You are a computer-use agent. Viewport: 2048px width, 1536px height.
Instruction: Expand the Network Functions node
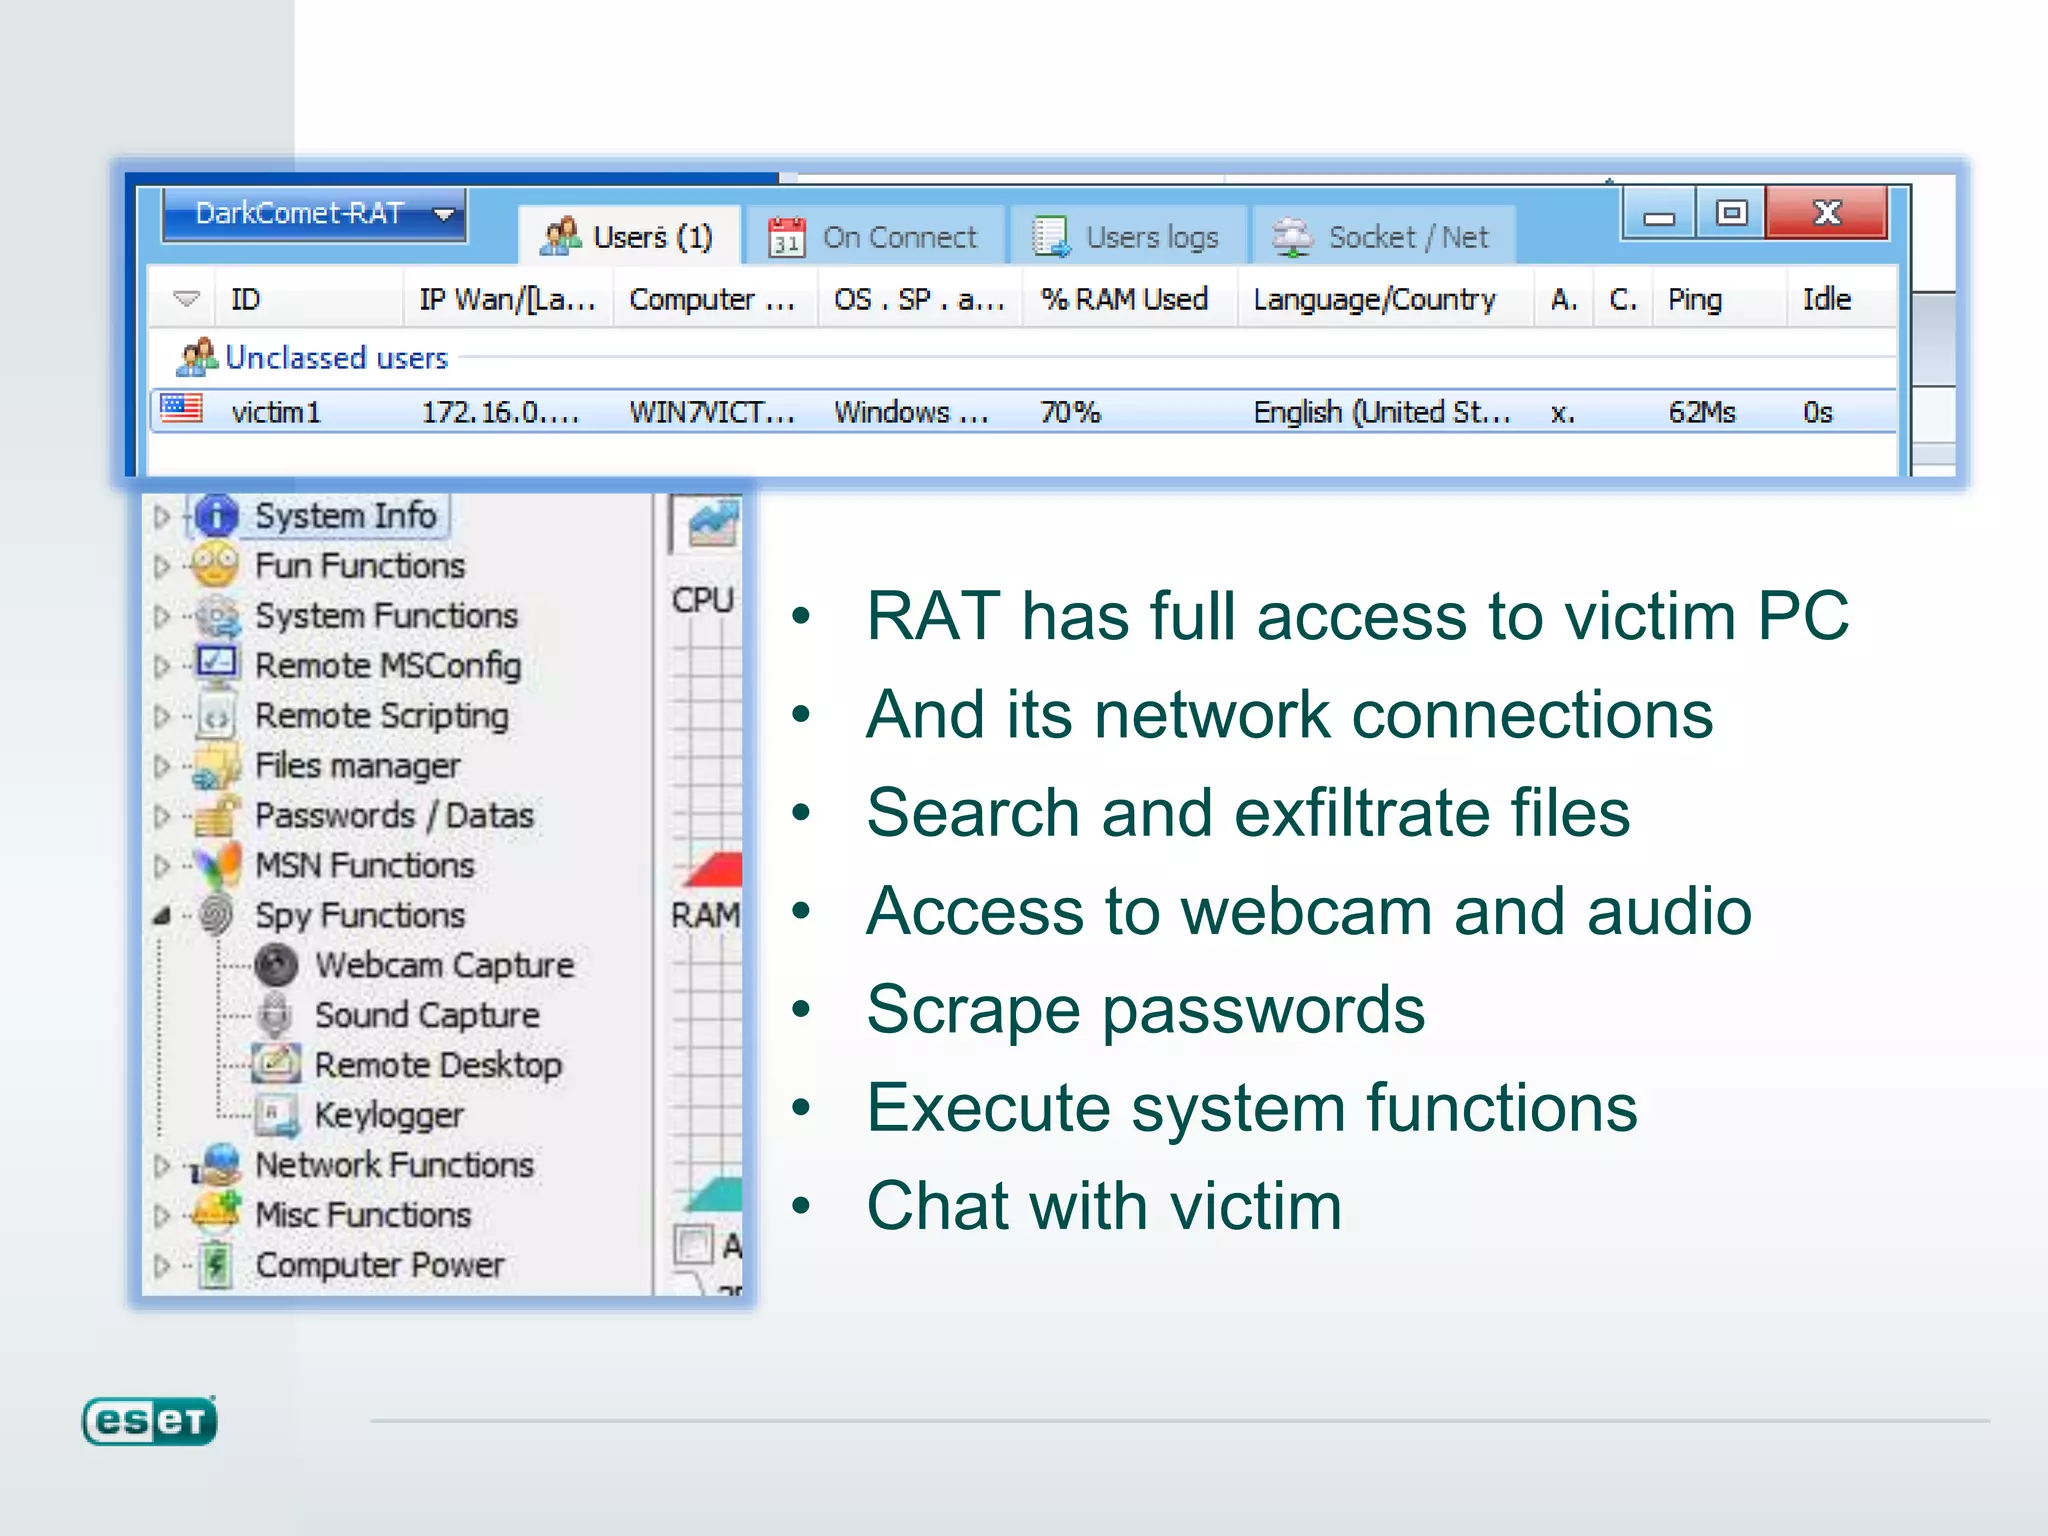pyautogui.click(x=162, y=1166)
